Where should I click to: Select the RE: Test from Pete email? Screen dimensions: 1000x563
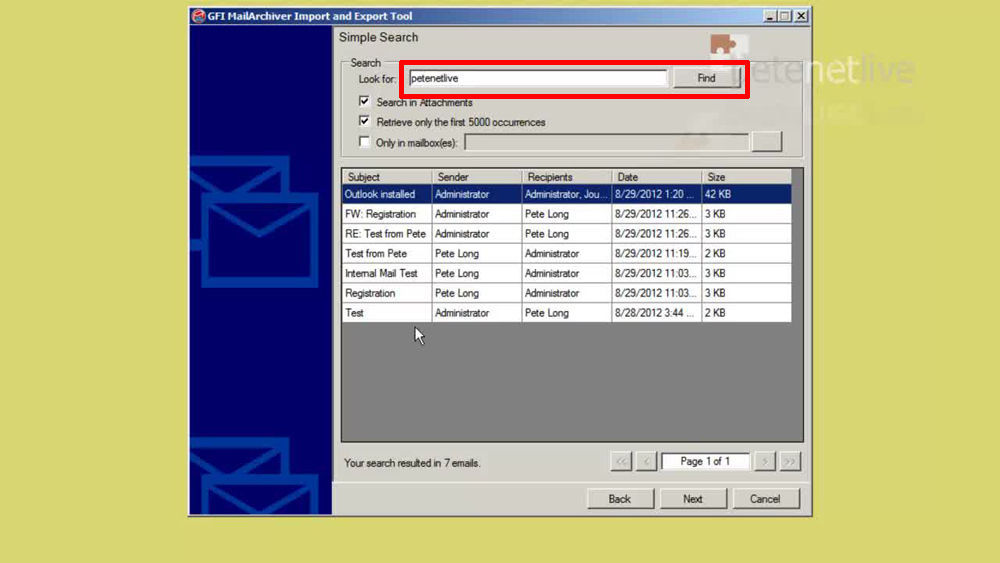point(566,233)
